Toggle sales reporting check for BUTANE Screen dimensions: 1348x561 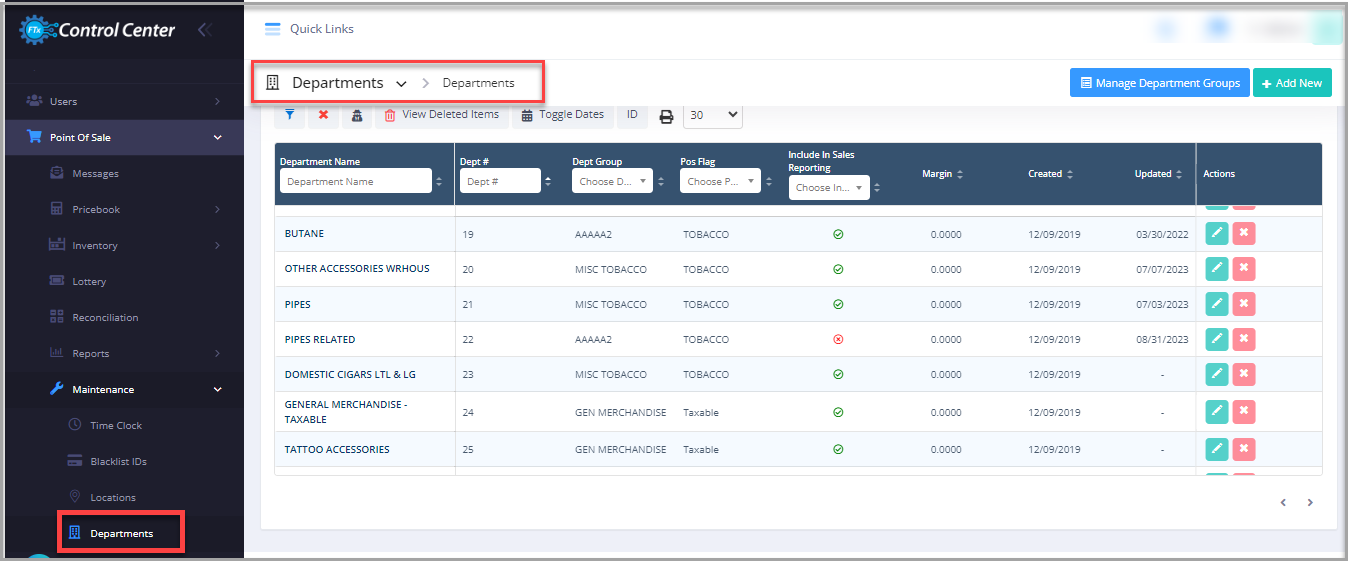pos(838,234)
